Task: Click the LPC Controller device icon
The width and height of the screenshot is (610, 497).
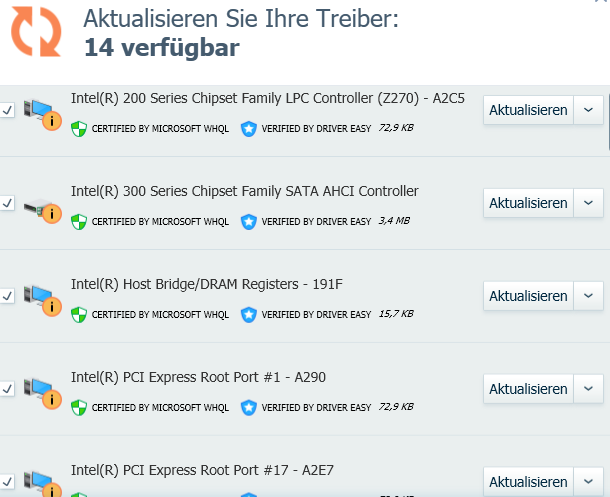Action: point(42,114)
